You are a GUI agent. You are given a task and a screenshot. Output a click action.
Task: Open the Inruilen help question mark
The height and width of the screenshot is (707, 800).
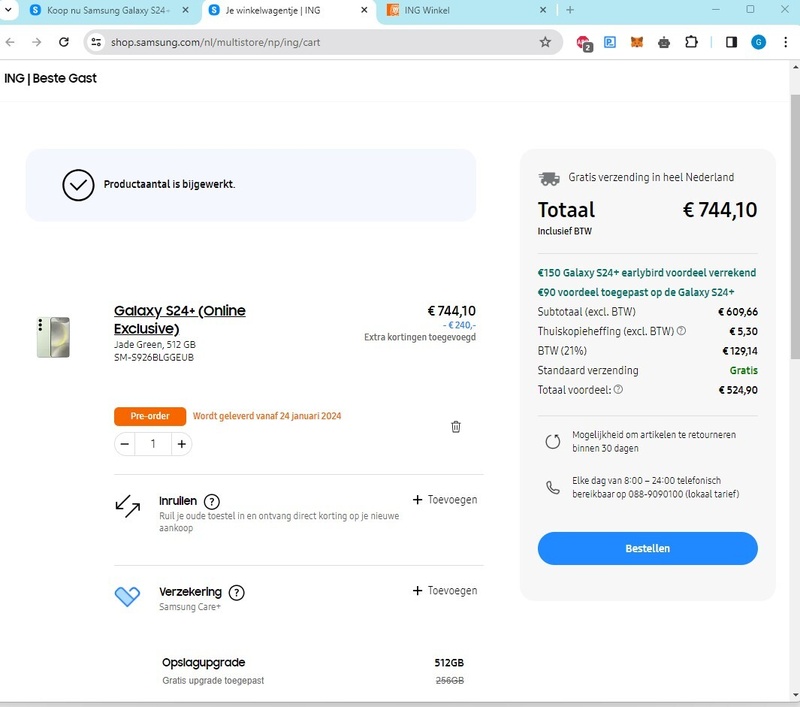coord(212,501)
